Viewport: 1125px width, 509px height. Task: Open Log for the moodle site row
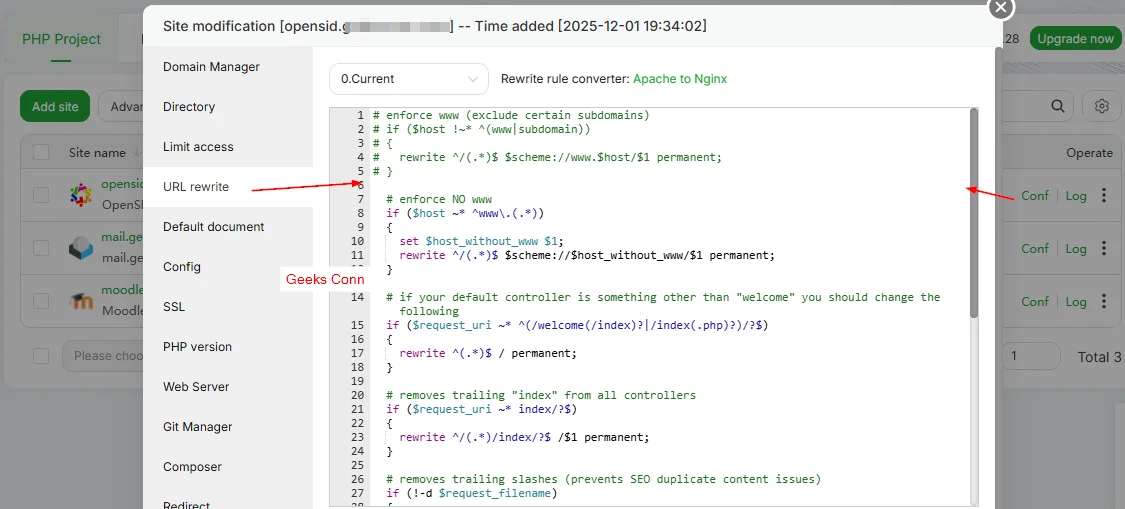click(1075, 302)
